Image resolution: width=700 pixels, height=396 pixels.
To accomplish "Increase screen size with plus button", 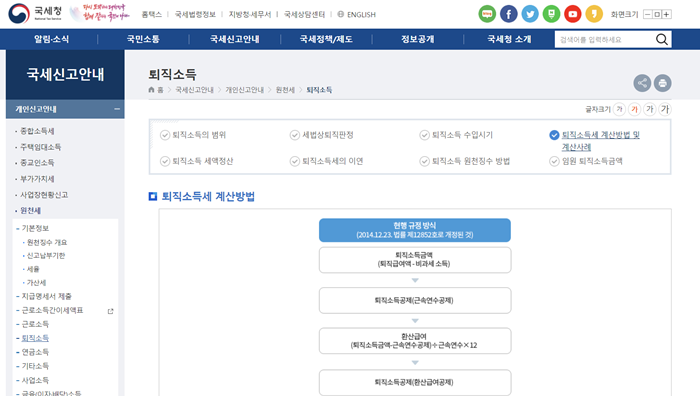I will pyautogui.click(x=667, y=14).
